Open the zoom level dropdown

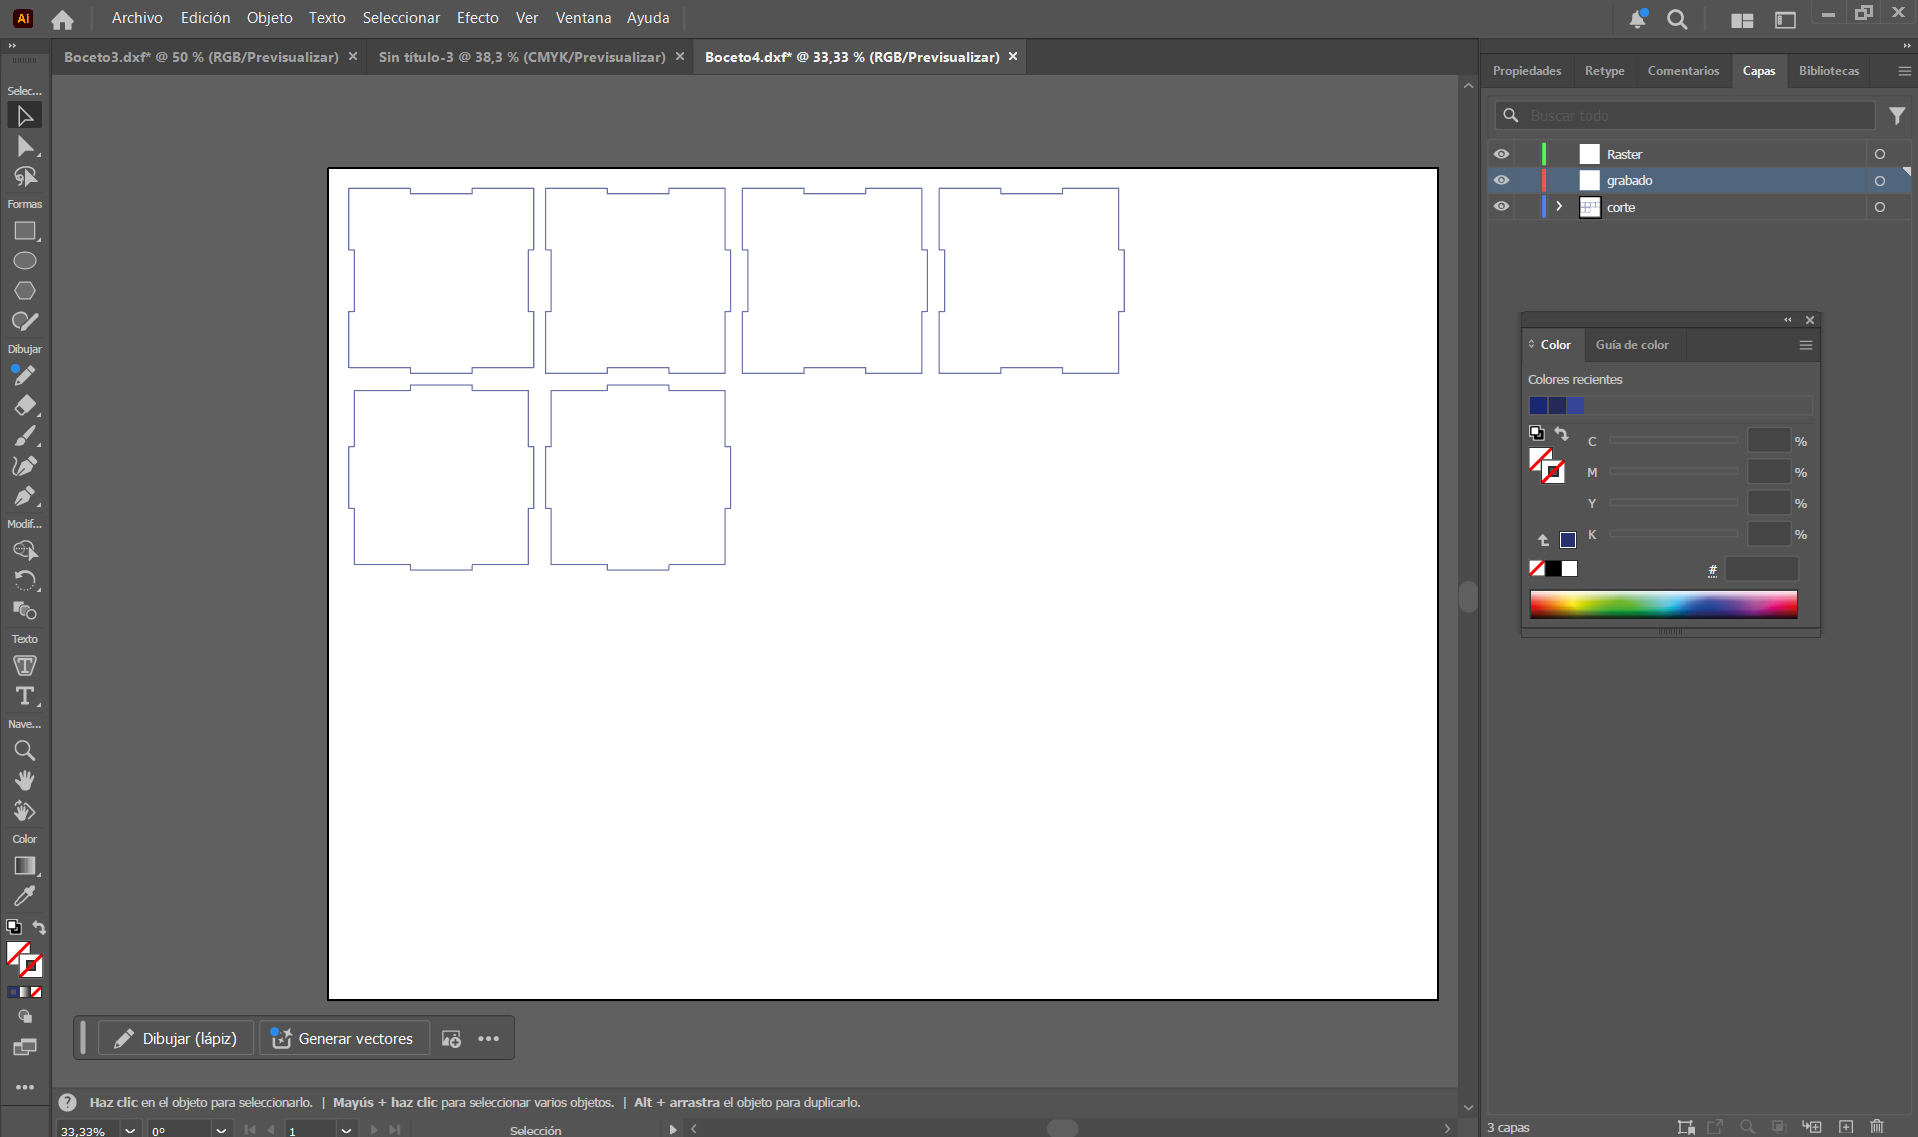click(130, 1130)
